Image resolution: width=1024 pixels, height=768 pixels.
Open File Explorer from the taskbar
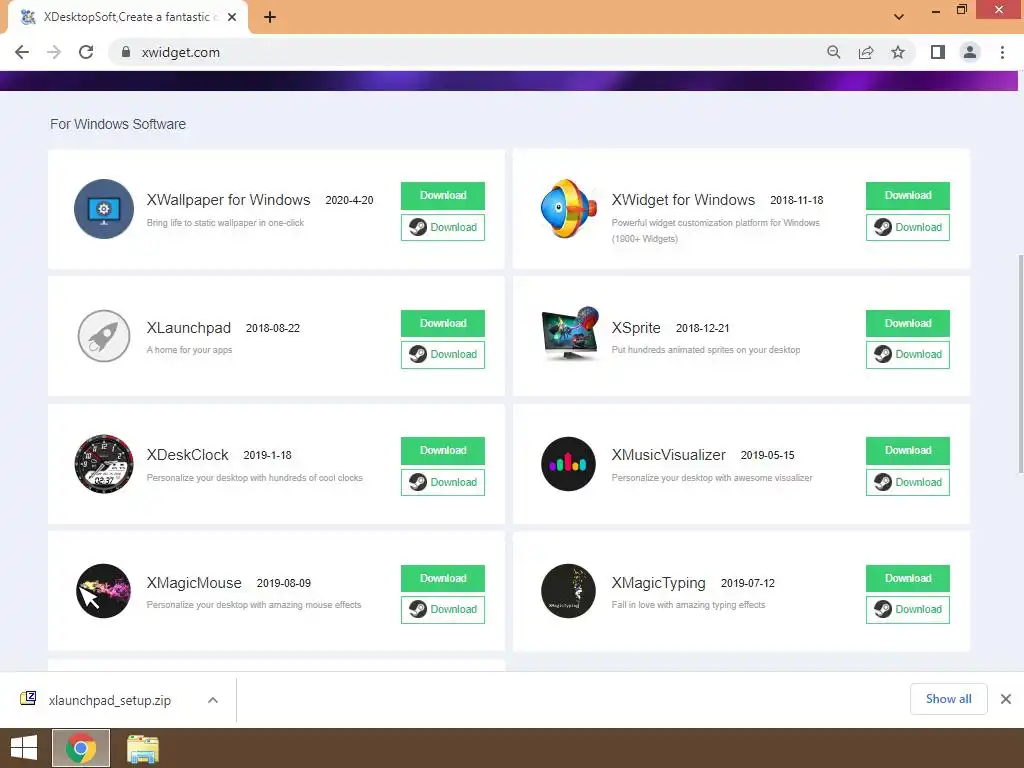[142, 748]
